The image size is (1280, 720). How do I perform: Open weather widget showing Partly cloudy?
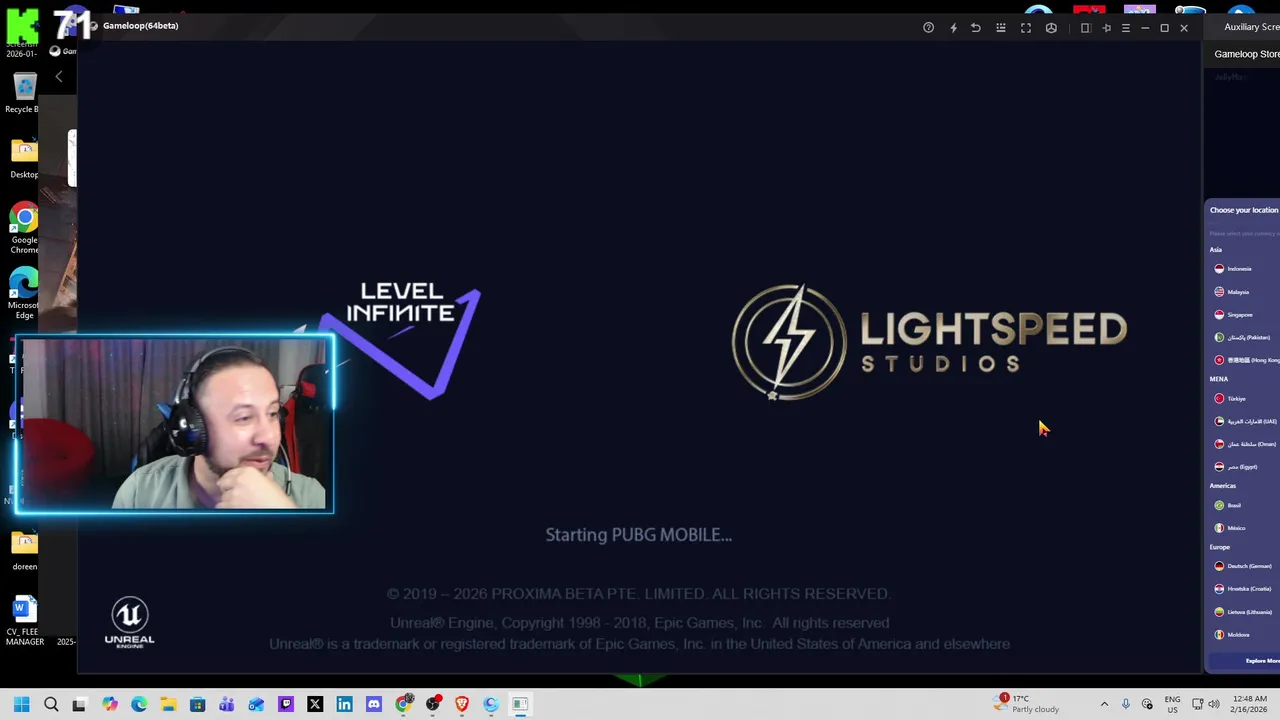point(1026,704)
